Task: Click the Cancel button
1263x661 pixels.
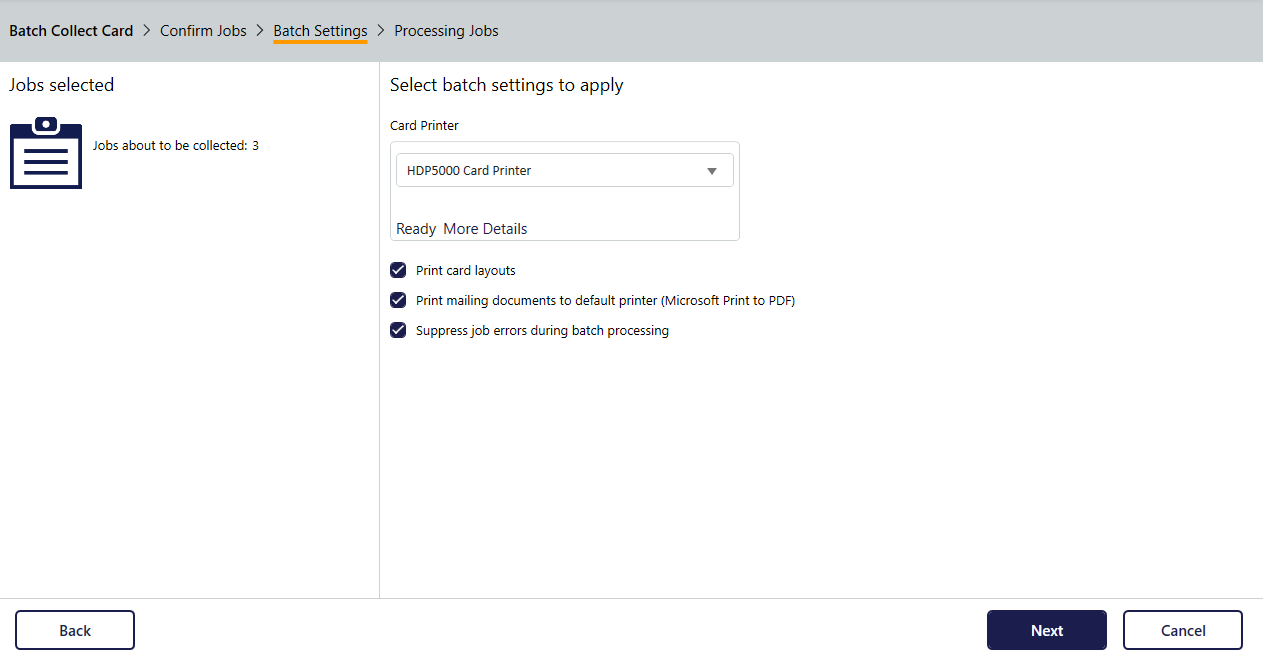Action: pyautogui.click(x=1183, y=630)
